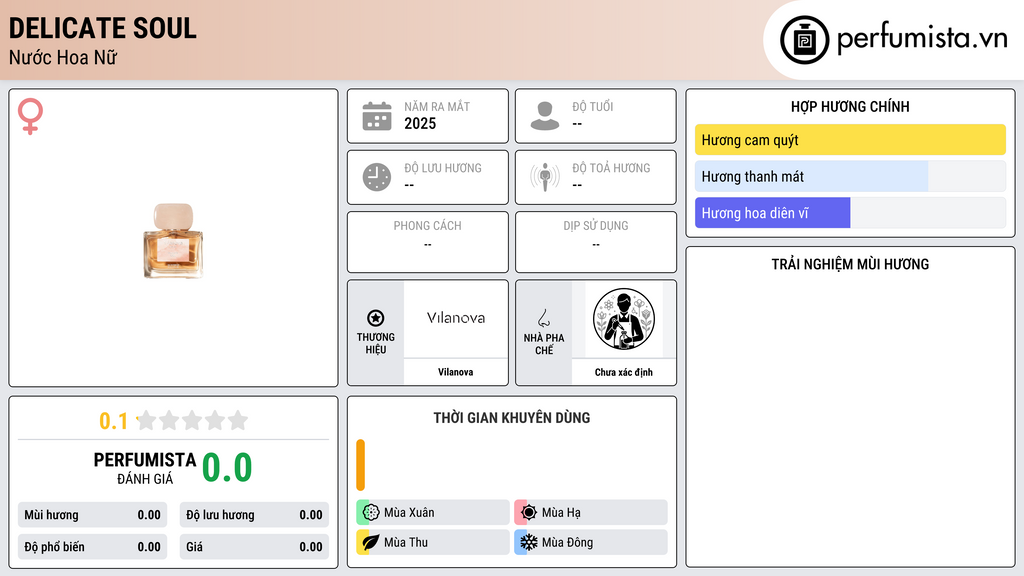Click the Dịp sử dụng card
1024x576 pixels.
pos(596,242)
